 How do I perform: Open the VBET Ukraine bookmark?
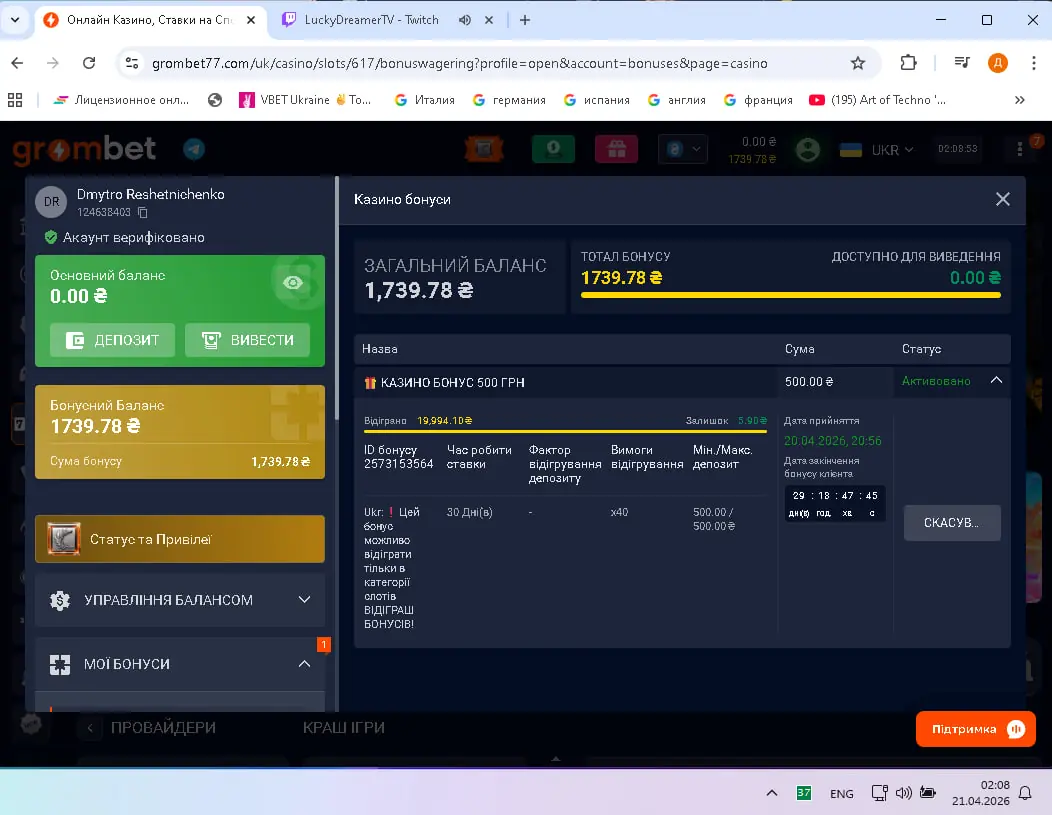[305, 100]
